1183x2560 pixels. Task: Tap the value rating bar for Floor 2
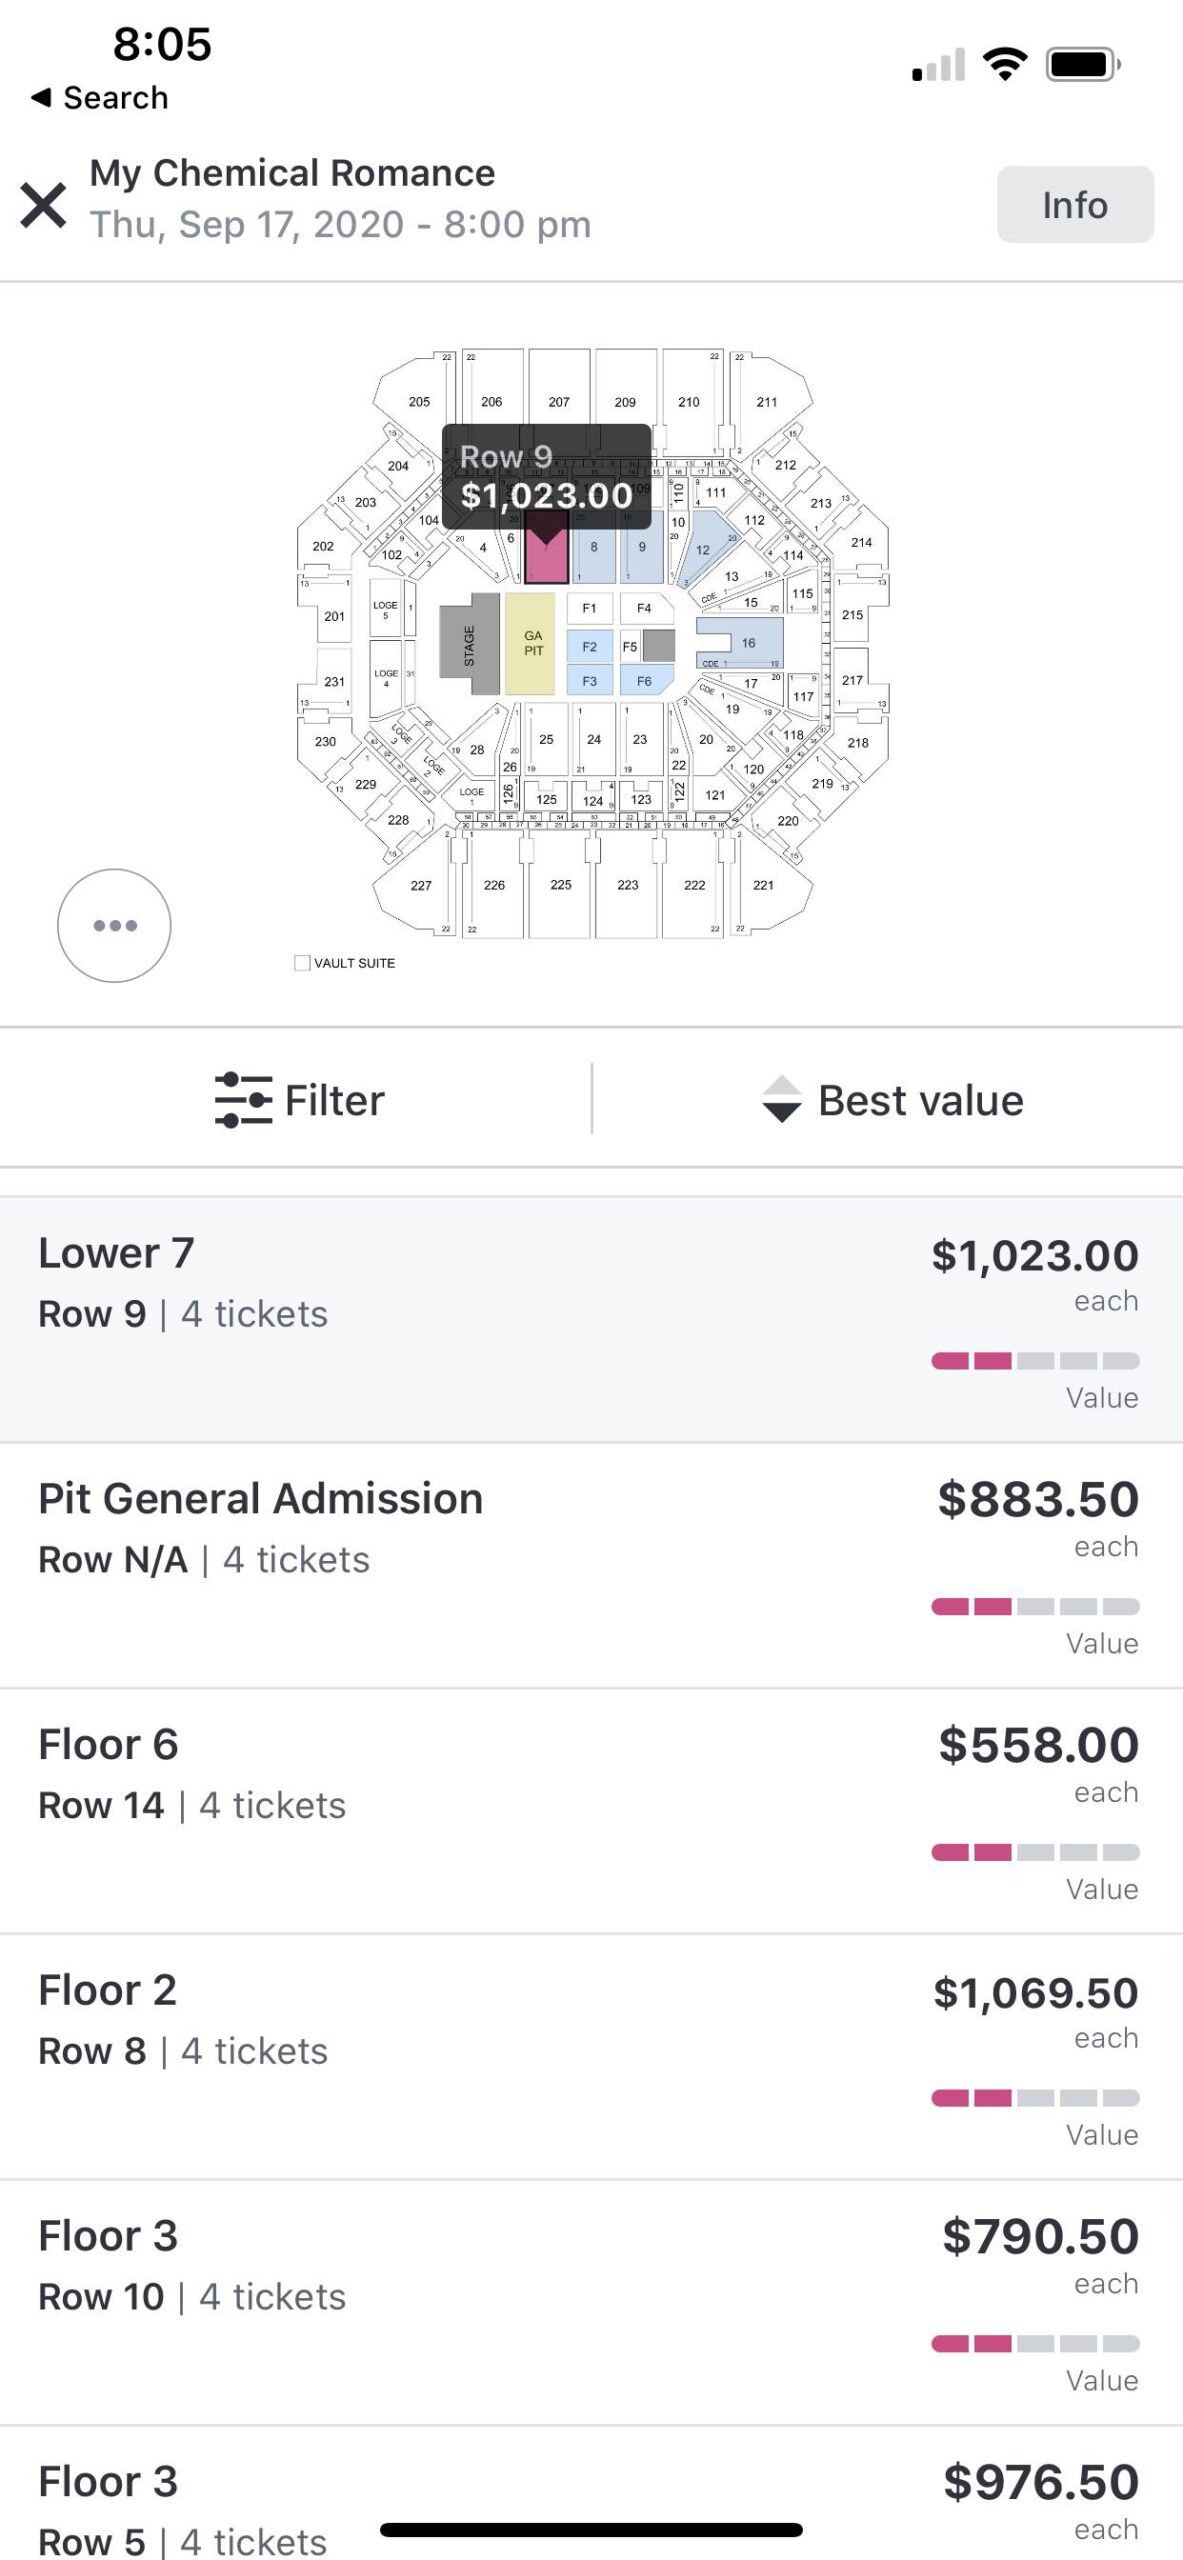point(1034,2098)
